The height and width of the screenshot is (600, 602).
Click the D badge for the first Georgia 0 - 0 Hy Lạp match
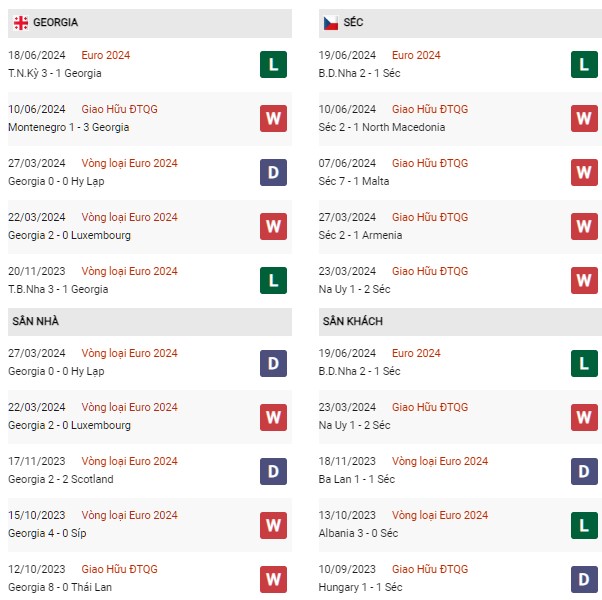click(x=273, y=172)
